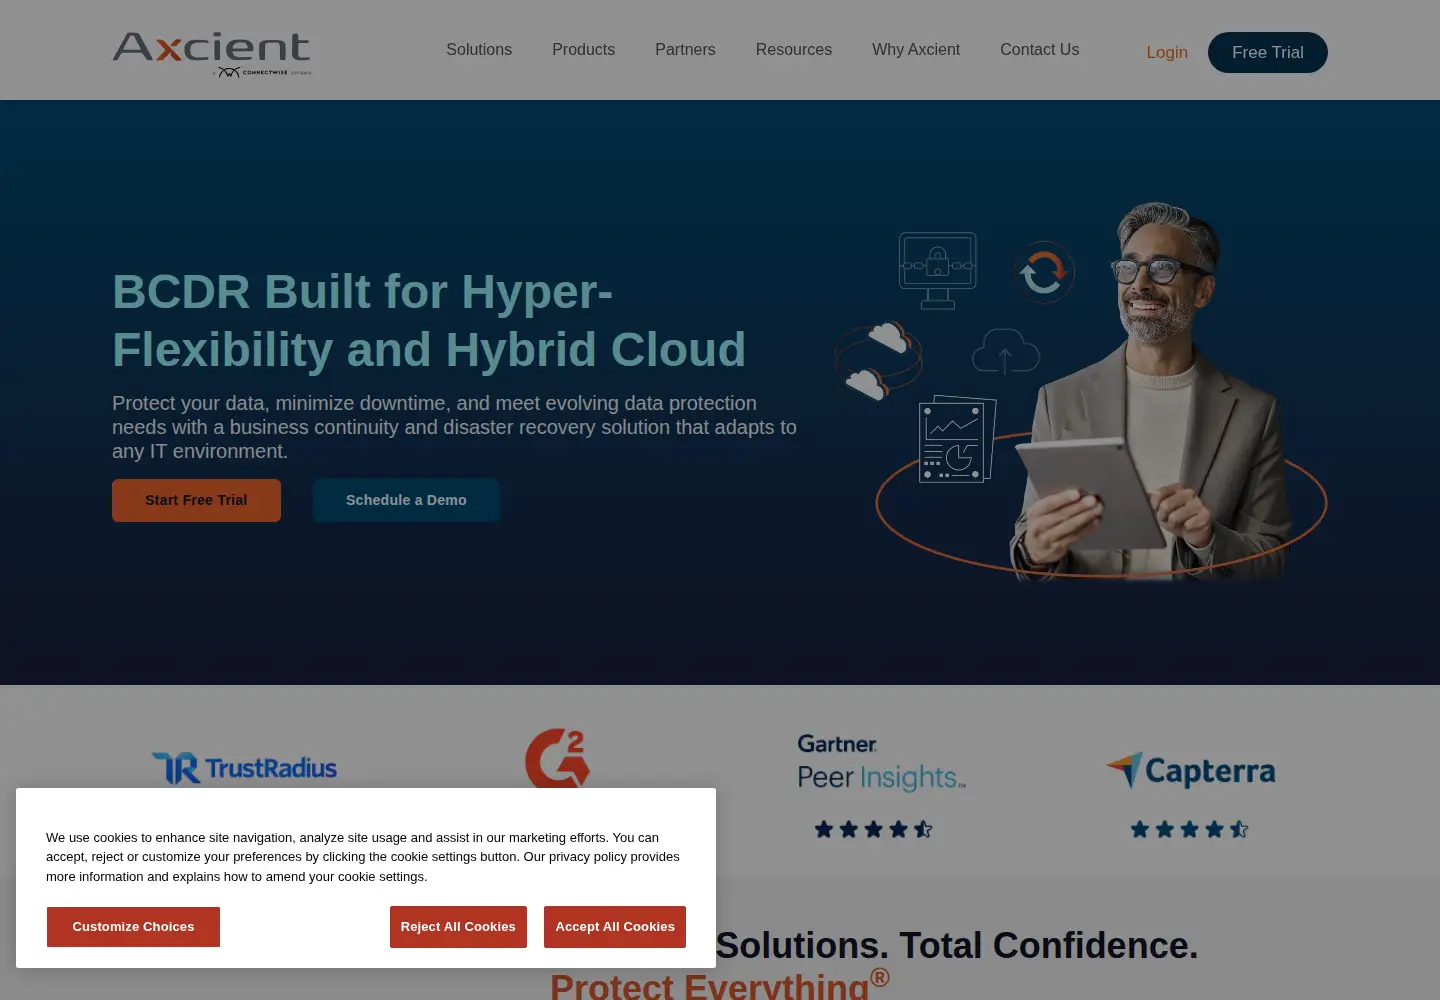Click the Capterra star rating
1440x1000 pixels.
point(1189,829)
